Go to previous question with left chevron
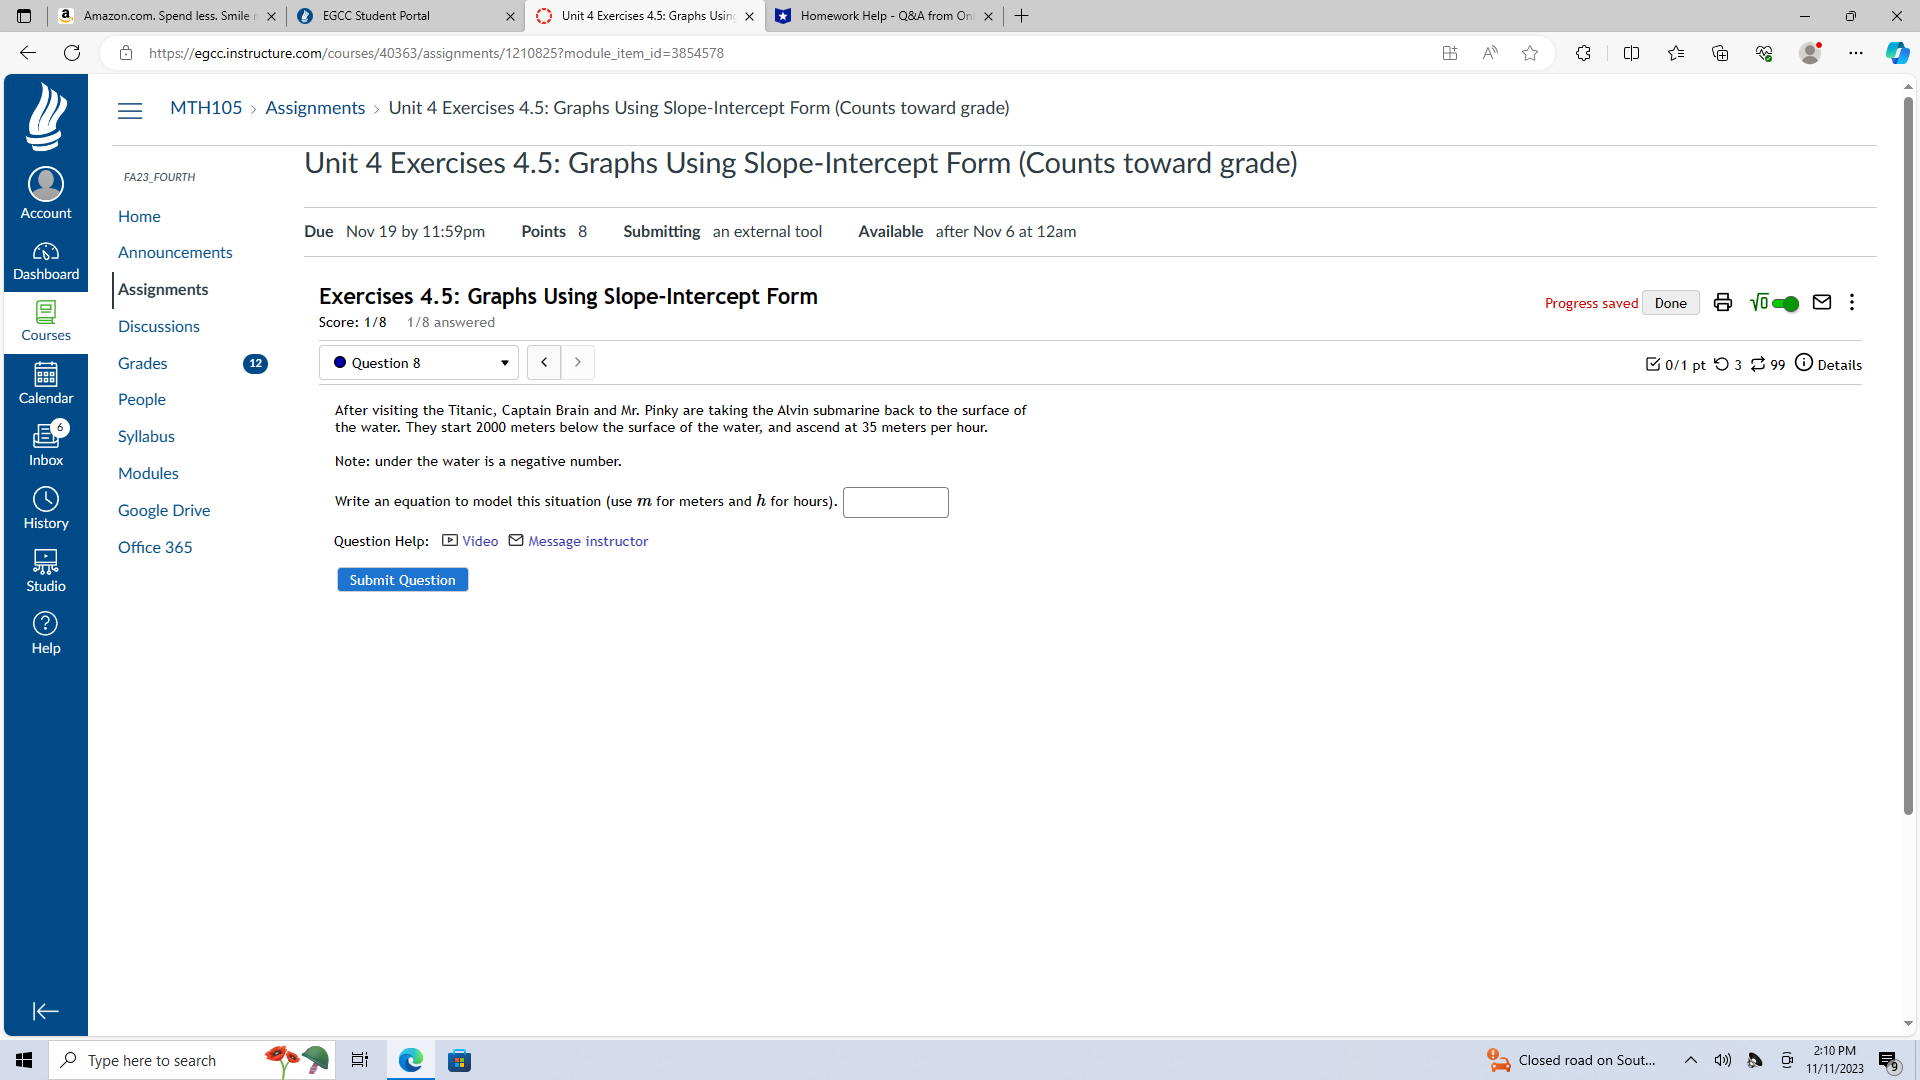The image size is (1920, 1080). coord(544,362)
